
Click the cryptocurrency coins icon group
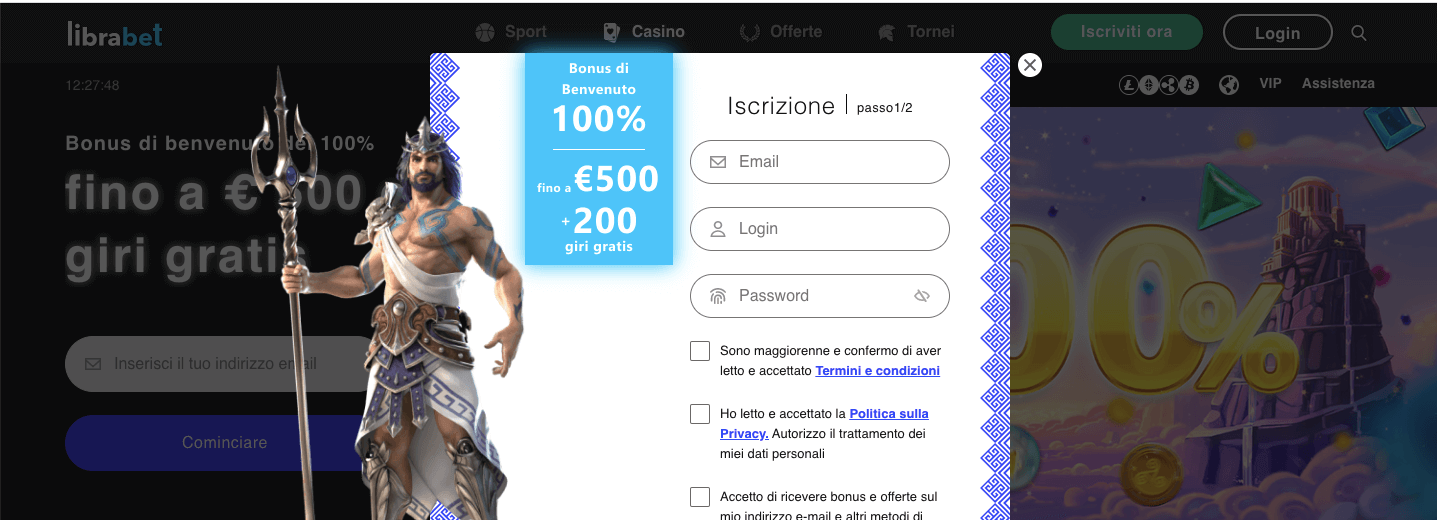point(1158,85)
